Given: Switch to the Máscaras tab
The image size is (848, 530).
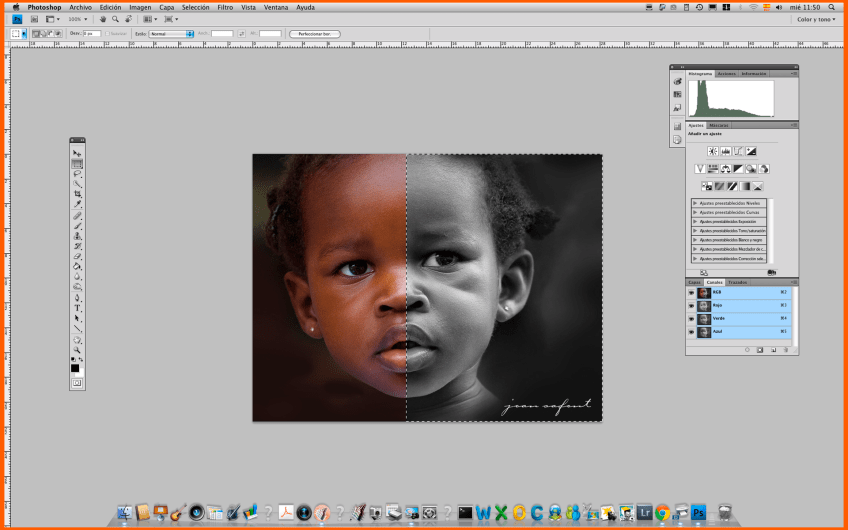Looking at the screenshot, I should click(x=719, y=125).
